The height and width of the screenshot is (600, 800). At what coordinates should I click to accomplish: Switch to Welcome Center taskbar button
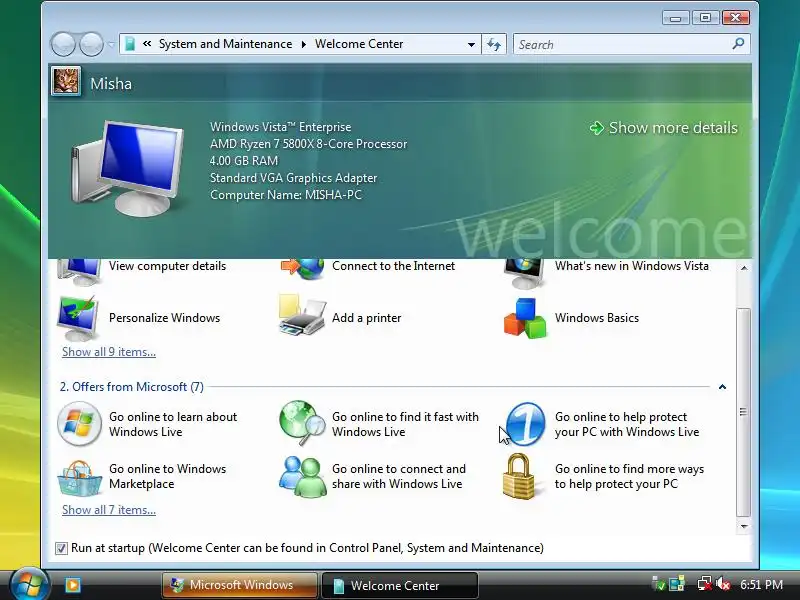click(x=400, y=585)
